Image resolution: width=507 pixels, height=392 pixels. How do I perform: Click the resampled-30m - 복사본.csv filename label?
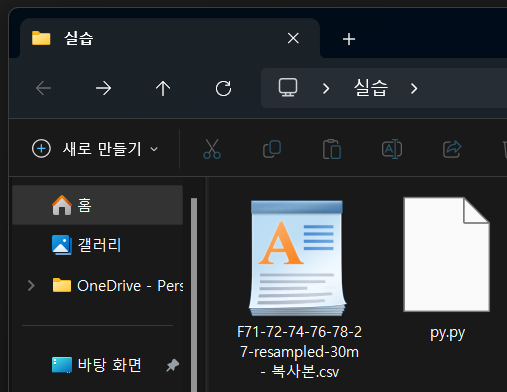click(x=299, y=352)
